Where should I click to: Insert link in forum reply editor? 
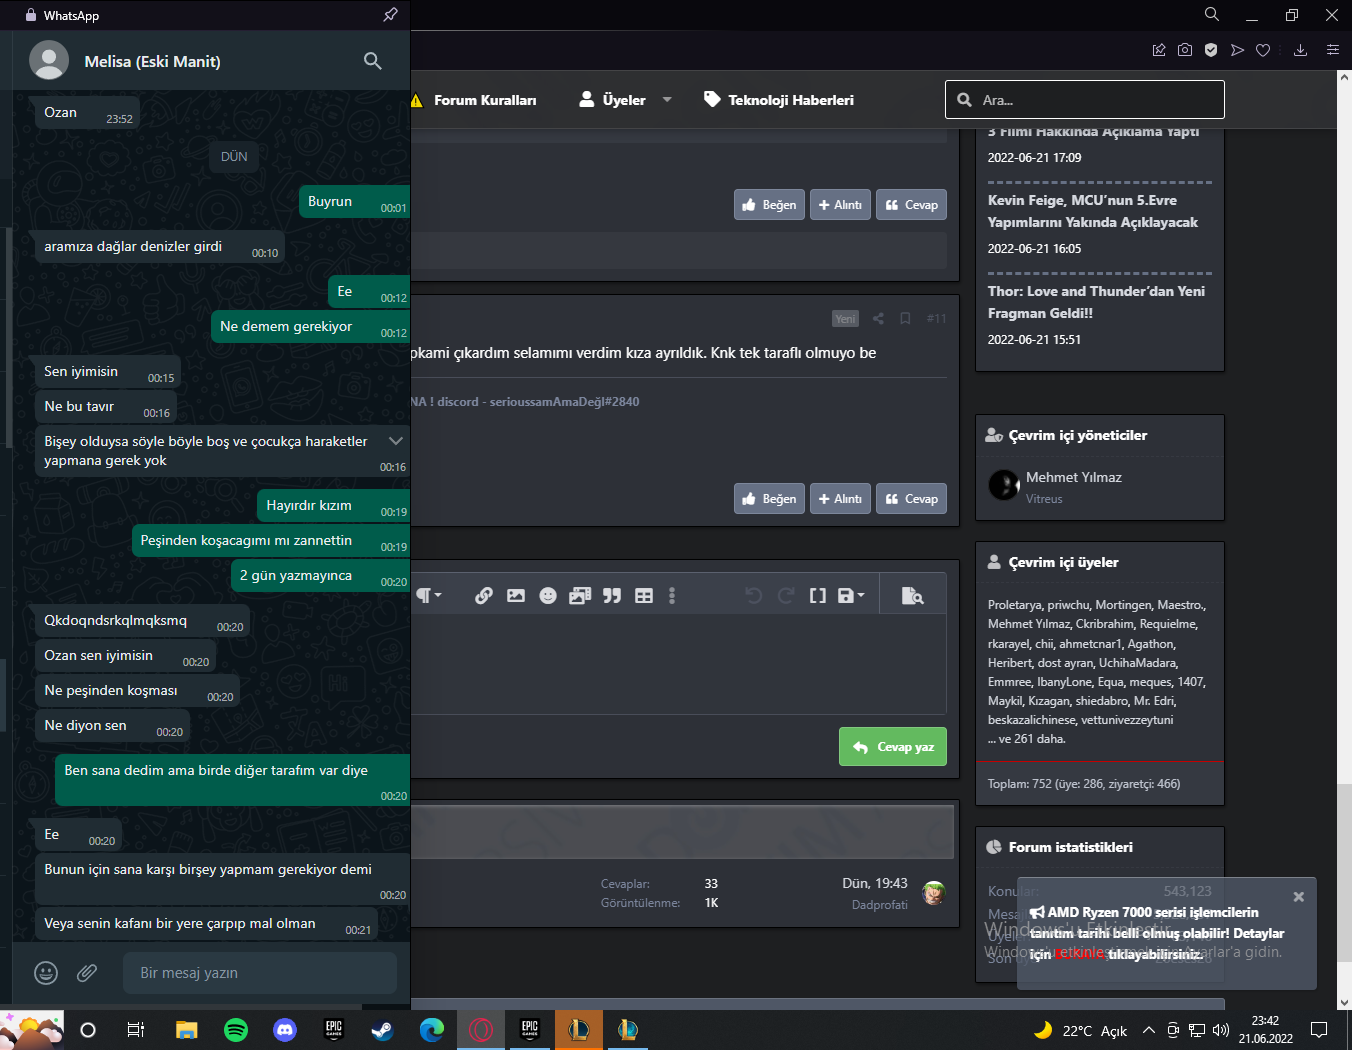click(x=484, y=596)
